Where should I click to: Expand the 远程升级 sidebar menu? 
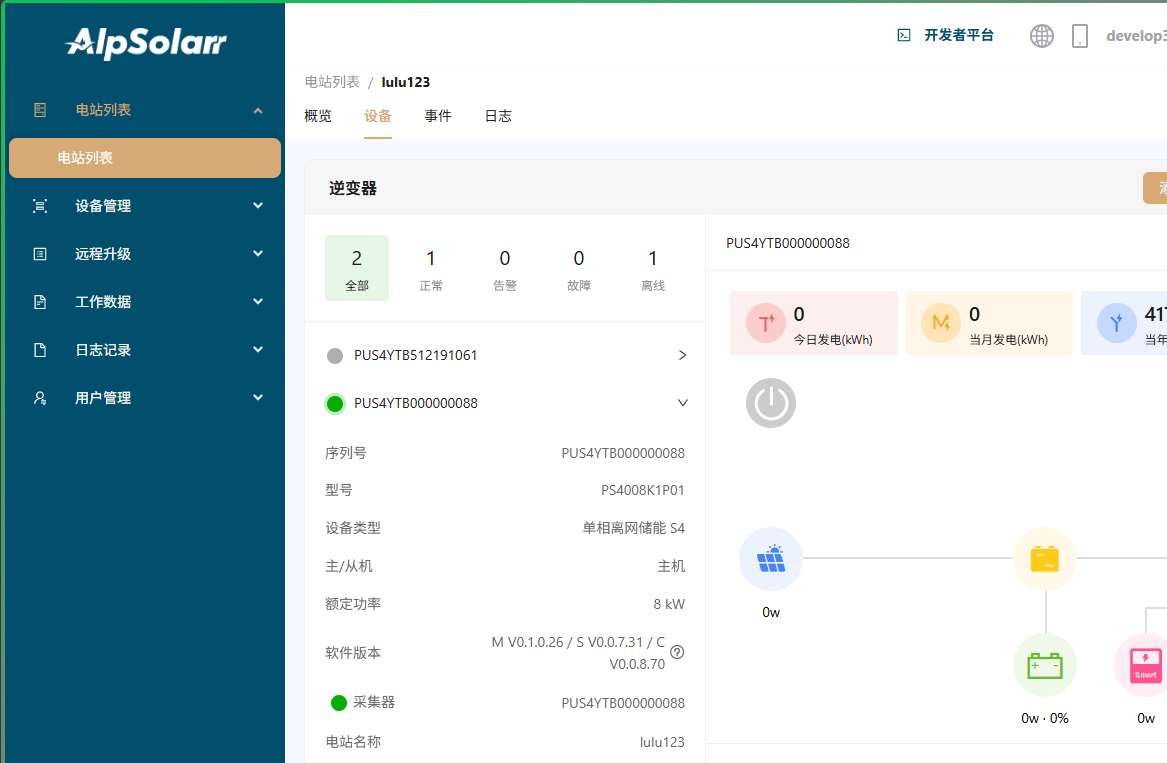coord(145,254)
